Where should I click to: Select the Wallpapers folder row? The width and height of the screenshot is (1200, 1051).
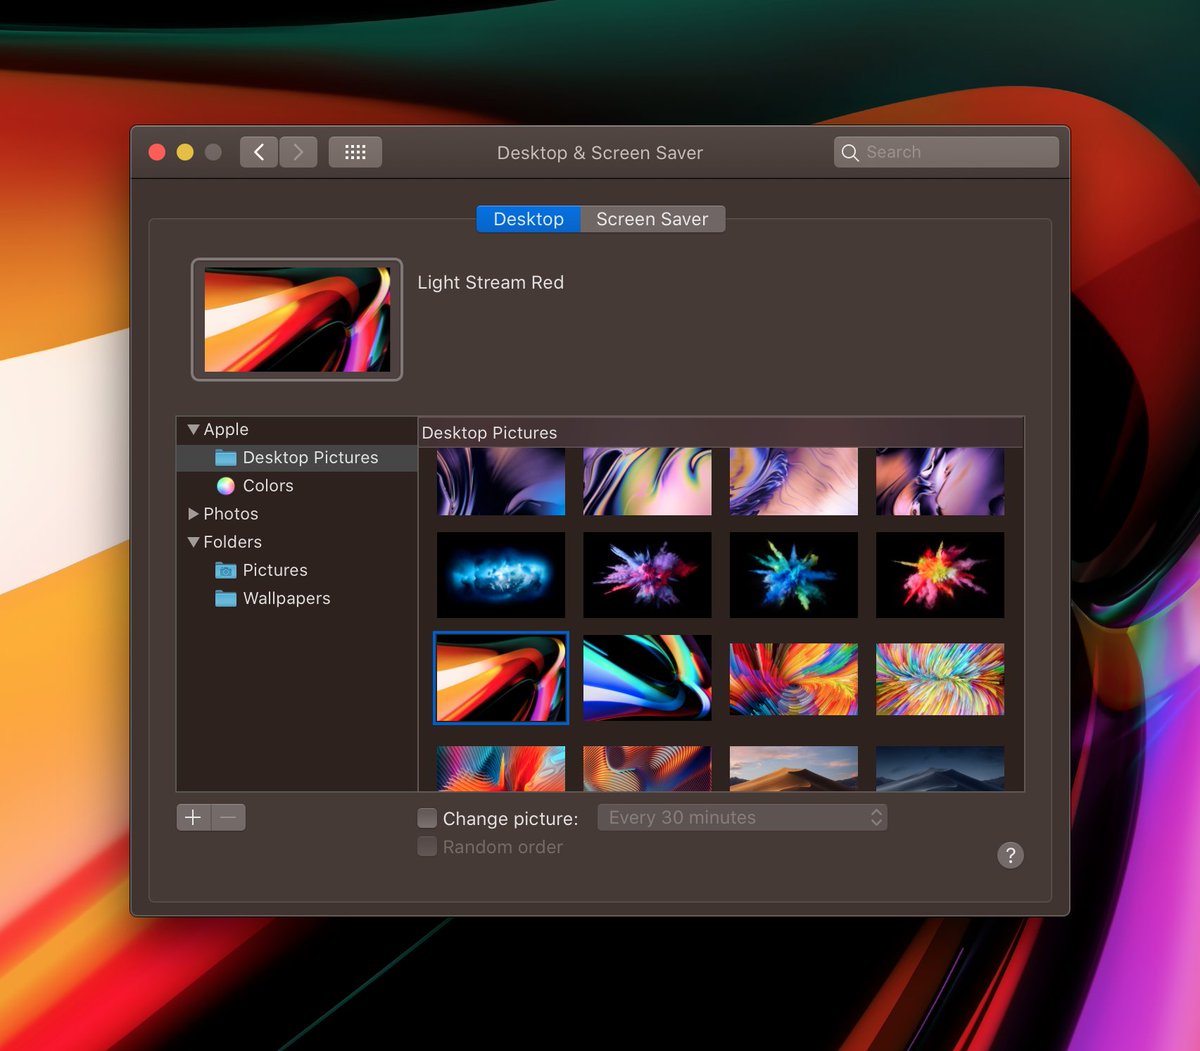pyautogui.click(x=297, y=598)
